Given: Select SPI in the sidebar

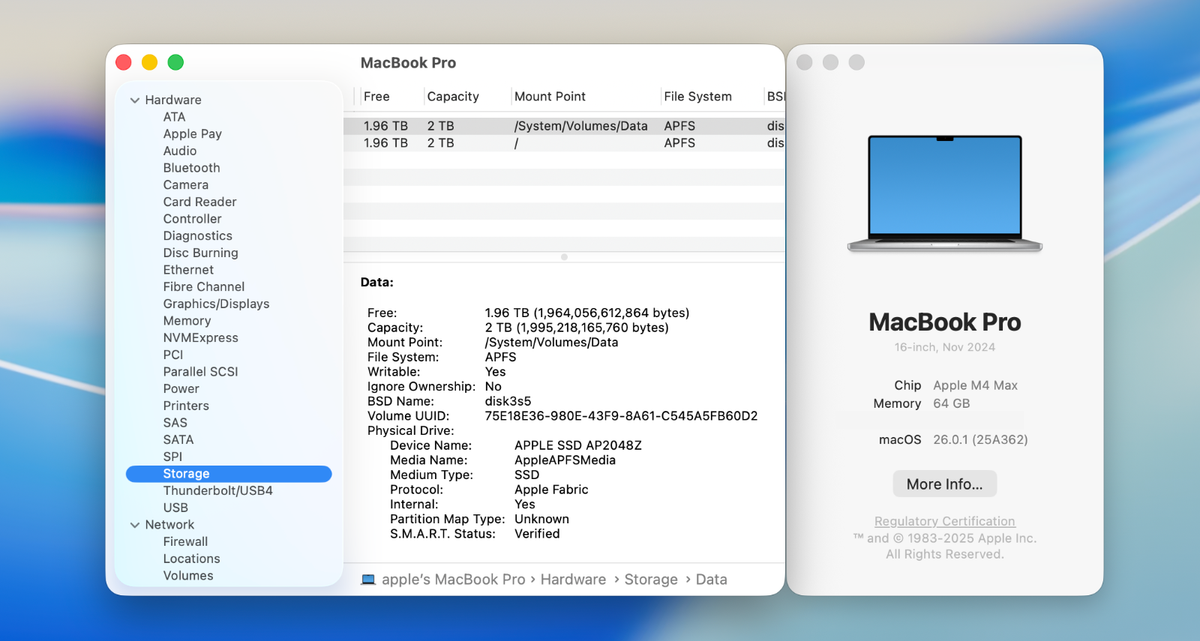Looking at the screenshot, I should click(173, 457).
